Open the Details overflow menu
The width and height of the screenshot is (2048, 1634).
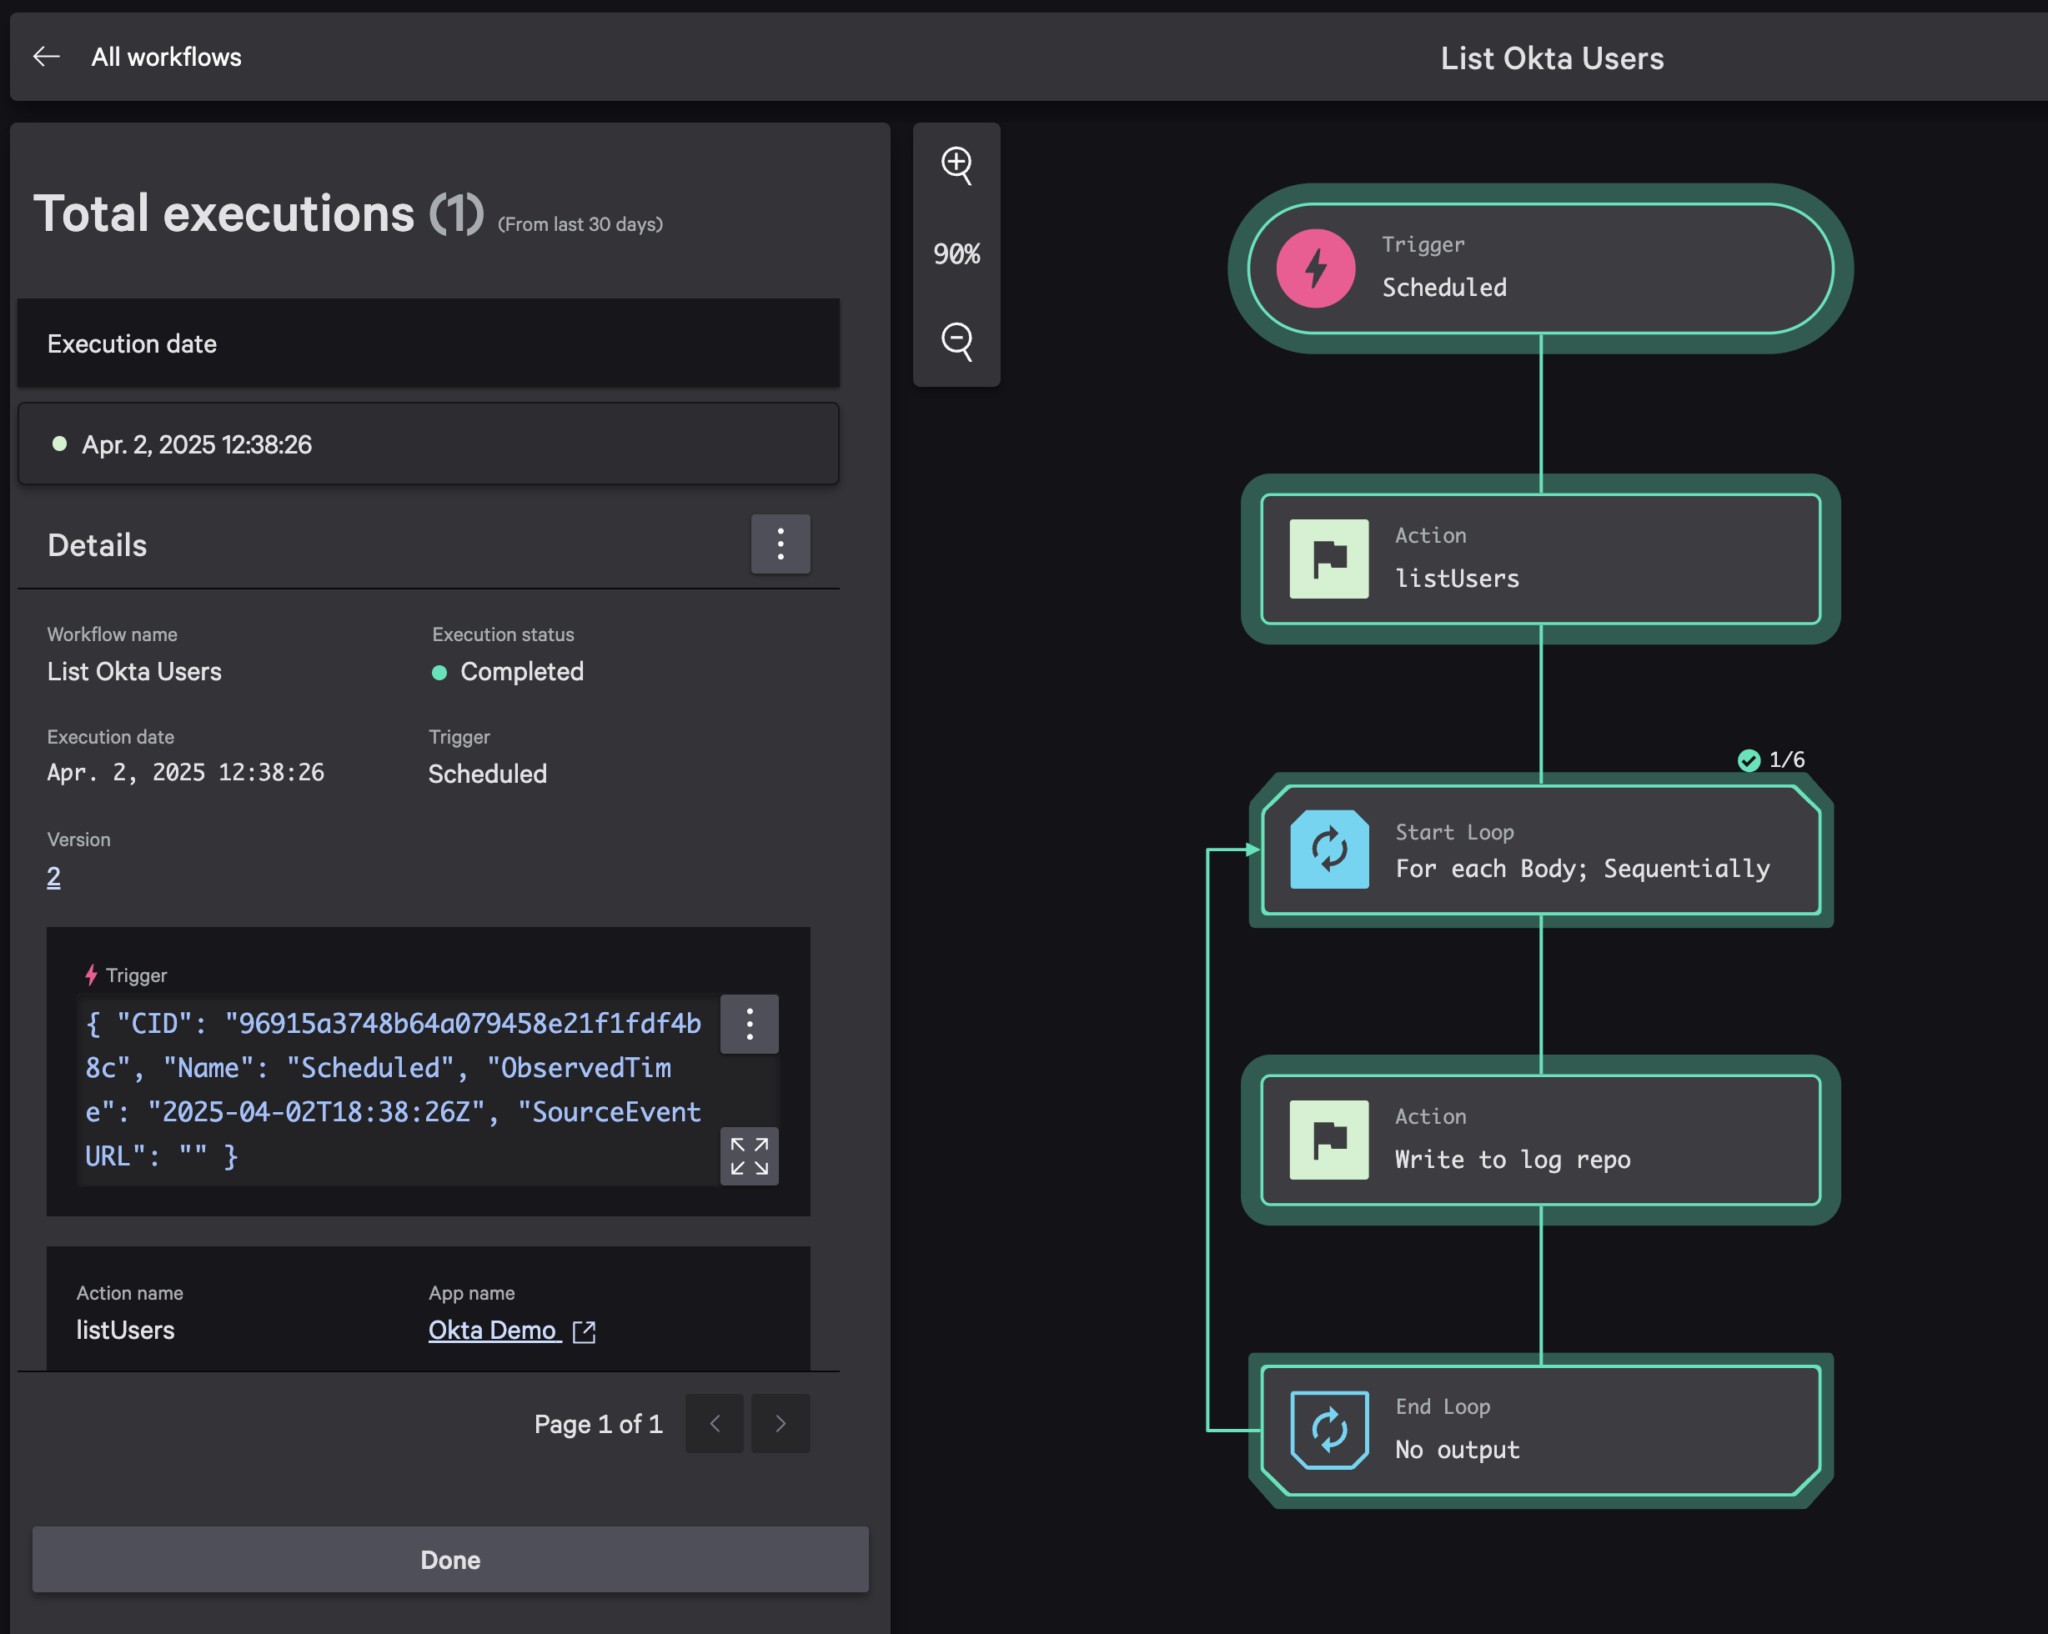780,544
